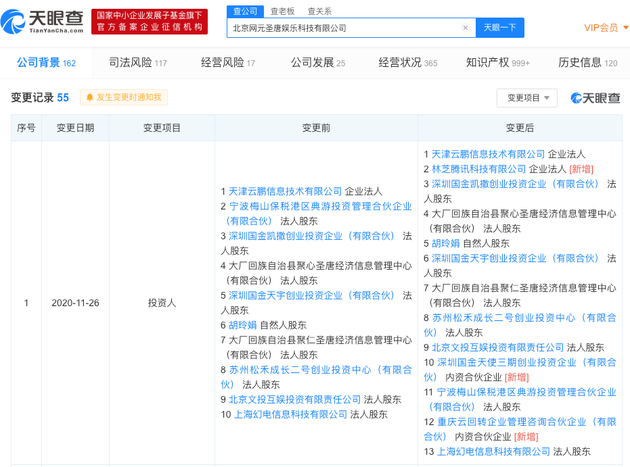Open 林芝腾讯科技有限公司 link
The image size is (630, 467).
(479, 169)
